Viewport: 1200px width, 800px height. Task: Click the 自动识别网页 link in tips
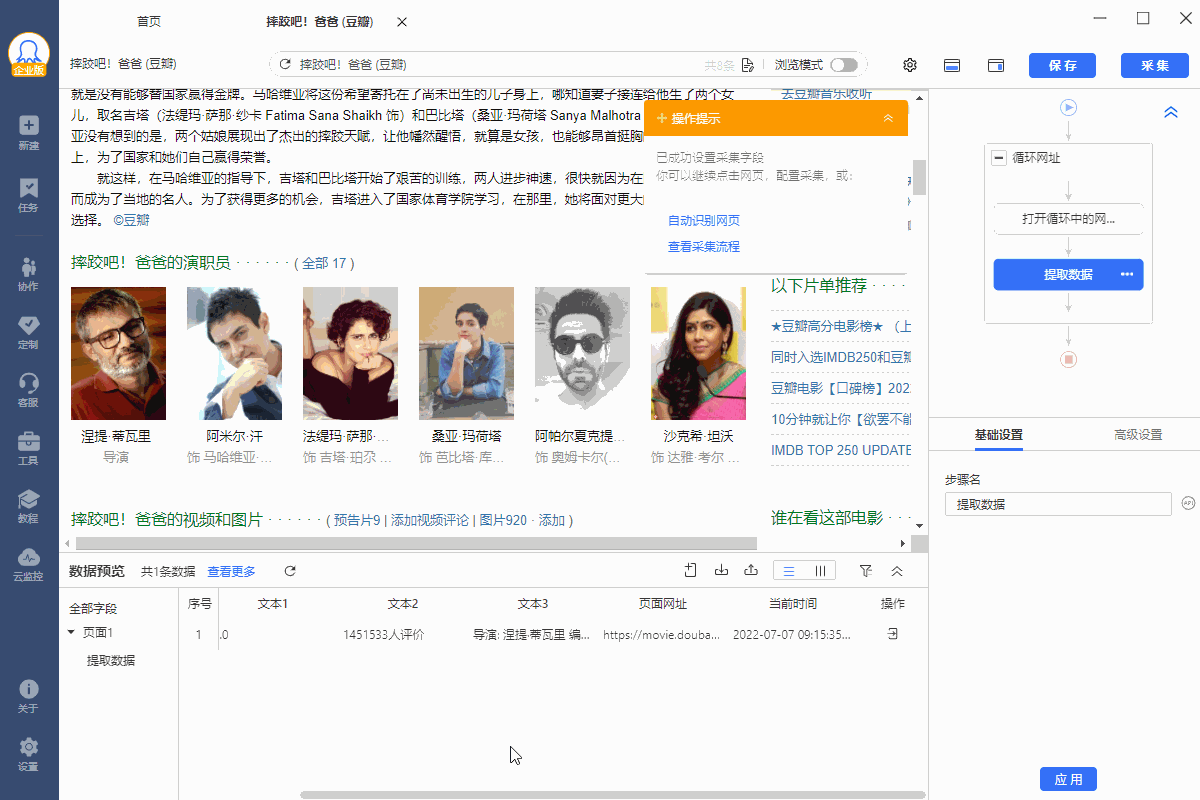(x=704, y=220)
